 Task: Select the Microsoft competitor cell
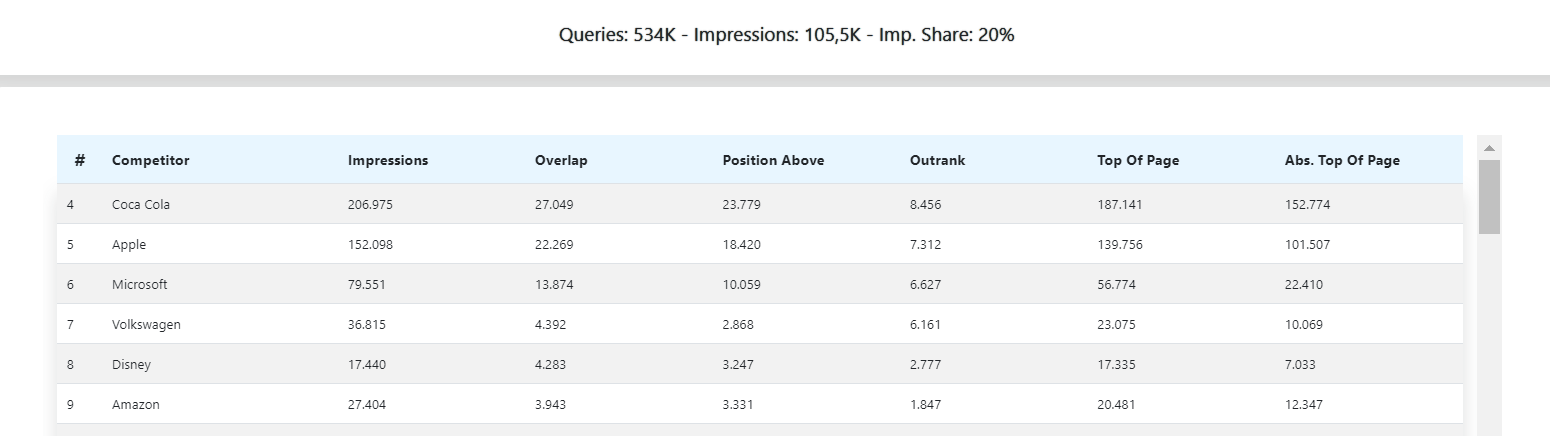140,284
